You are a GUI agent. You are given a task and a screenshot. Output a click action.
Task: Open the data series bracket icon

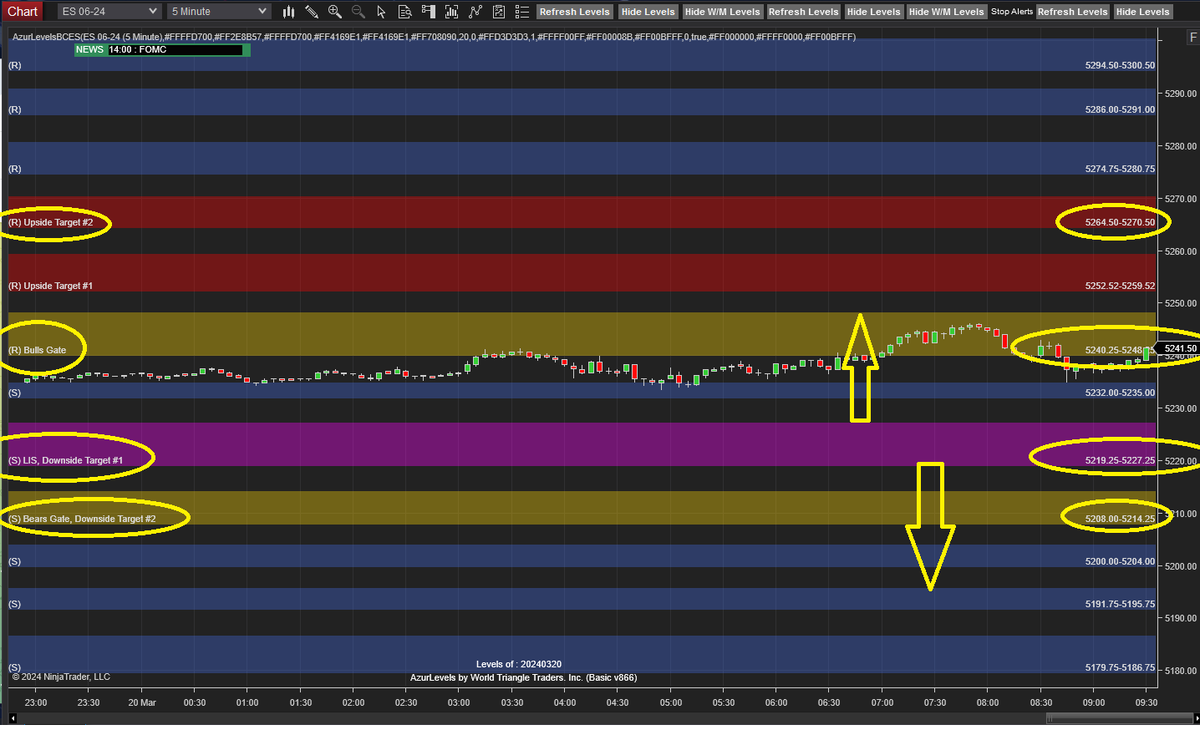pyautogui.click(x=451, y=12)
